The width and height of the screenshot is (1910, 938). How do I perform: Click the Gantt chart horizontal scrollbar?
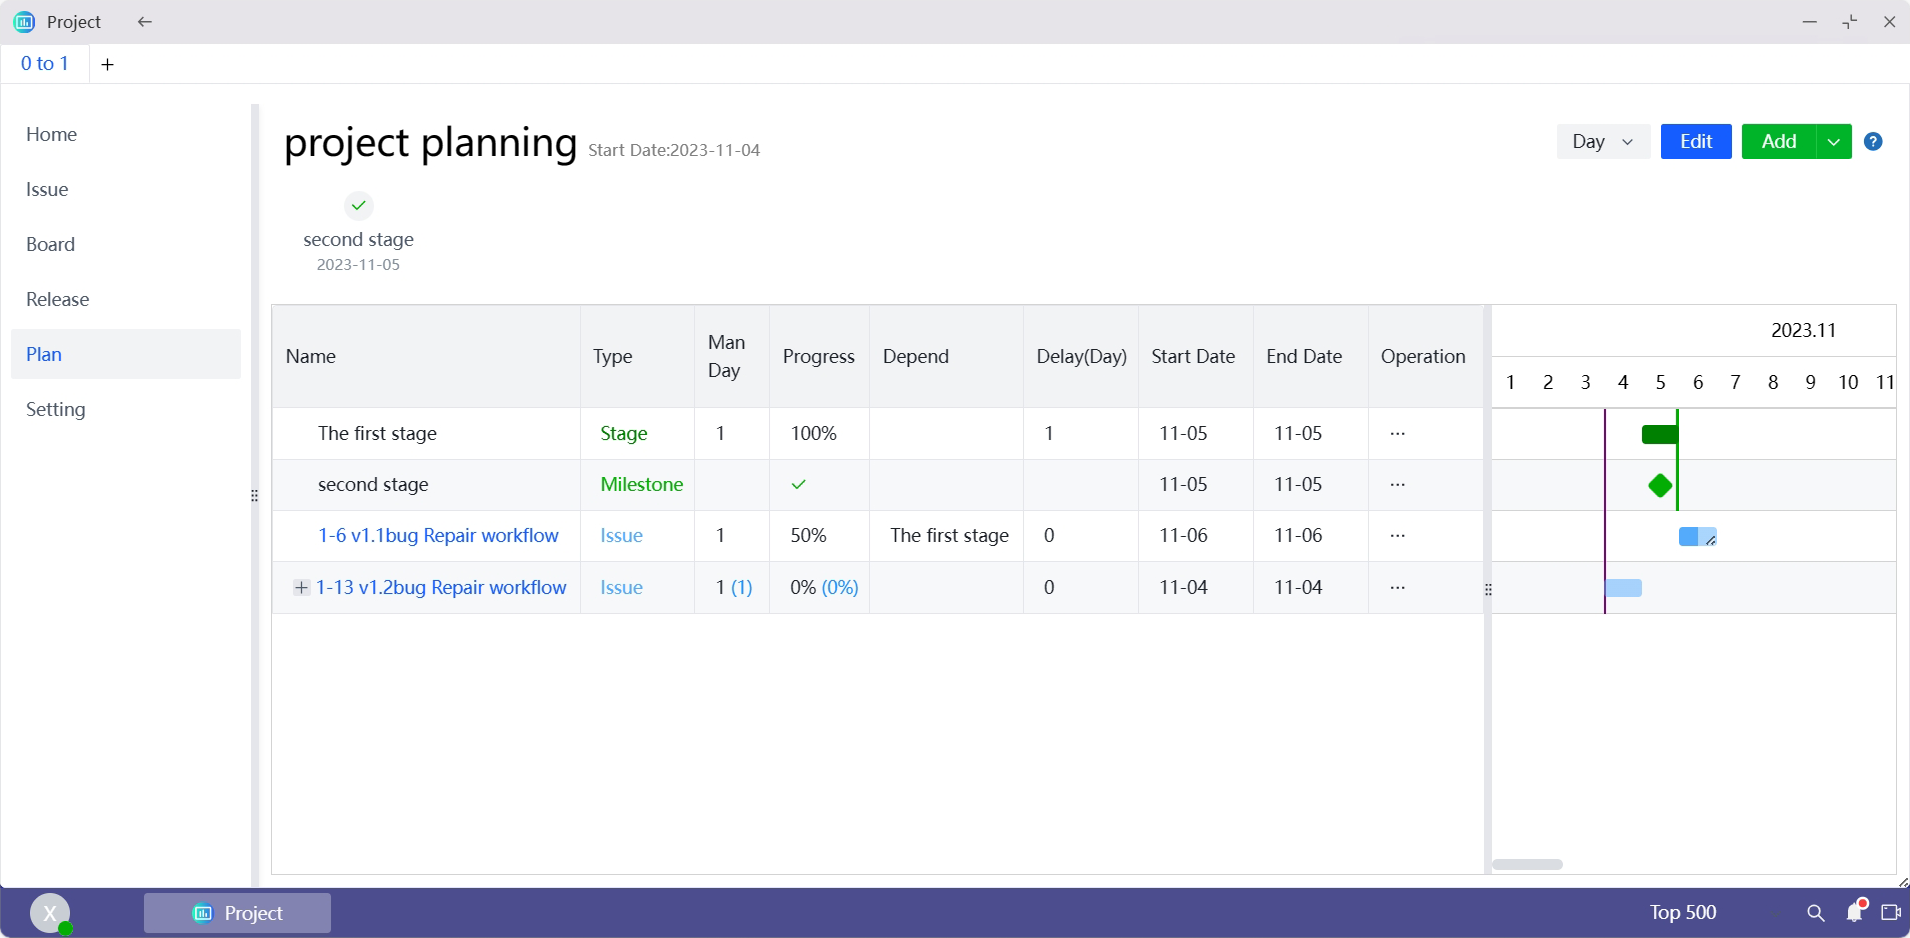1527,864
